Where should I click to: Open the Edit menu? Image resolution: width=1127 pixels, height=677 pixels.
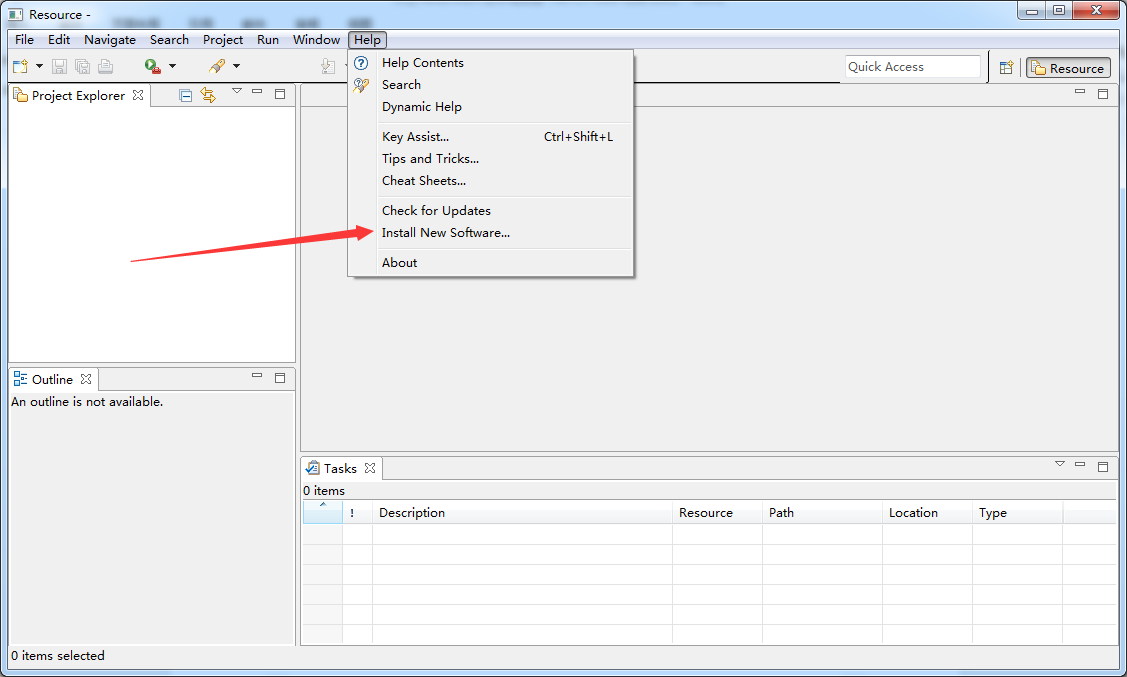click(x=59, y=40)
